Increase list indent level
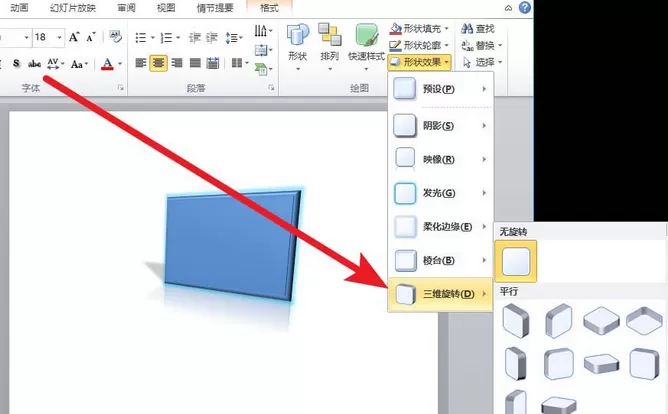668x414 pixels. pos(212,37)
